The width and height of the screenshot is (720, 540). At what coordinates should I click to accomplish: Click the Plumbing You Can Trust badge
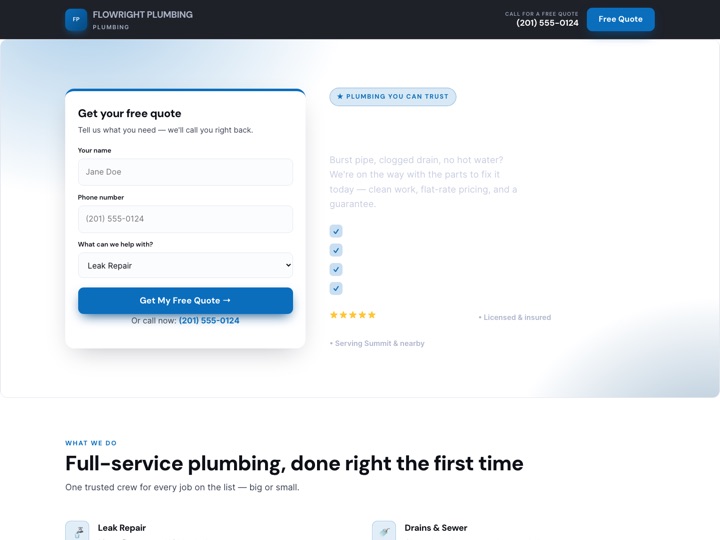(x=393, y=97)
